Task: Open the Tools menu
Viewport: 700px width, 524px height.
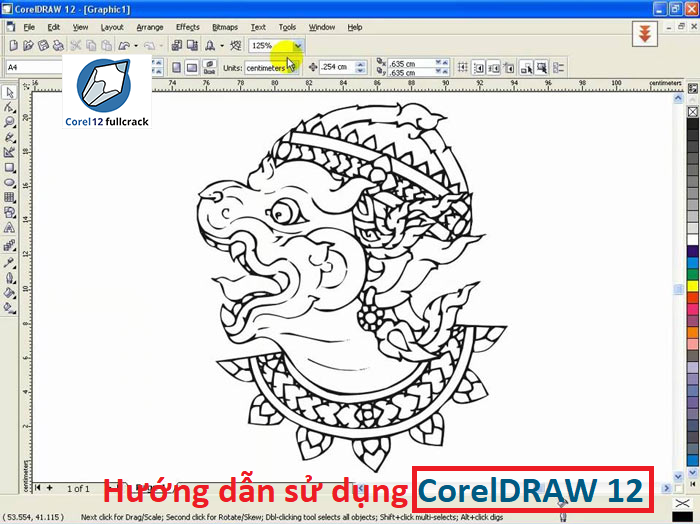Action: (287, 27)
